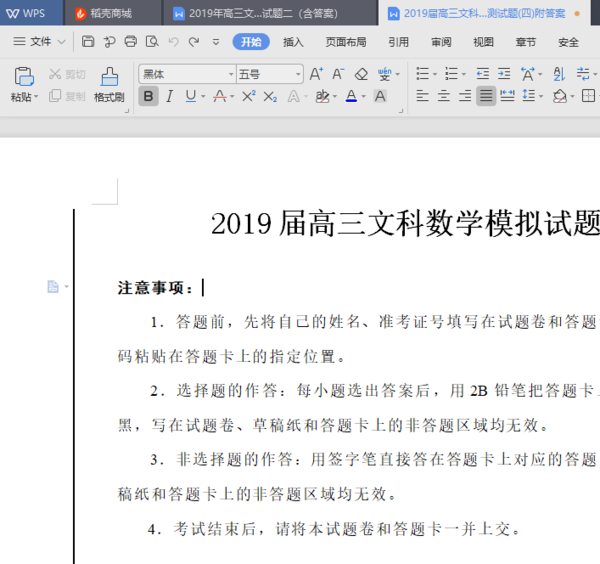Image resolution: width=600 pixels, height=564 pixels.
Task: Click the Distributed alignment icon
Action: (x=507, y=96)
